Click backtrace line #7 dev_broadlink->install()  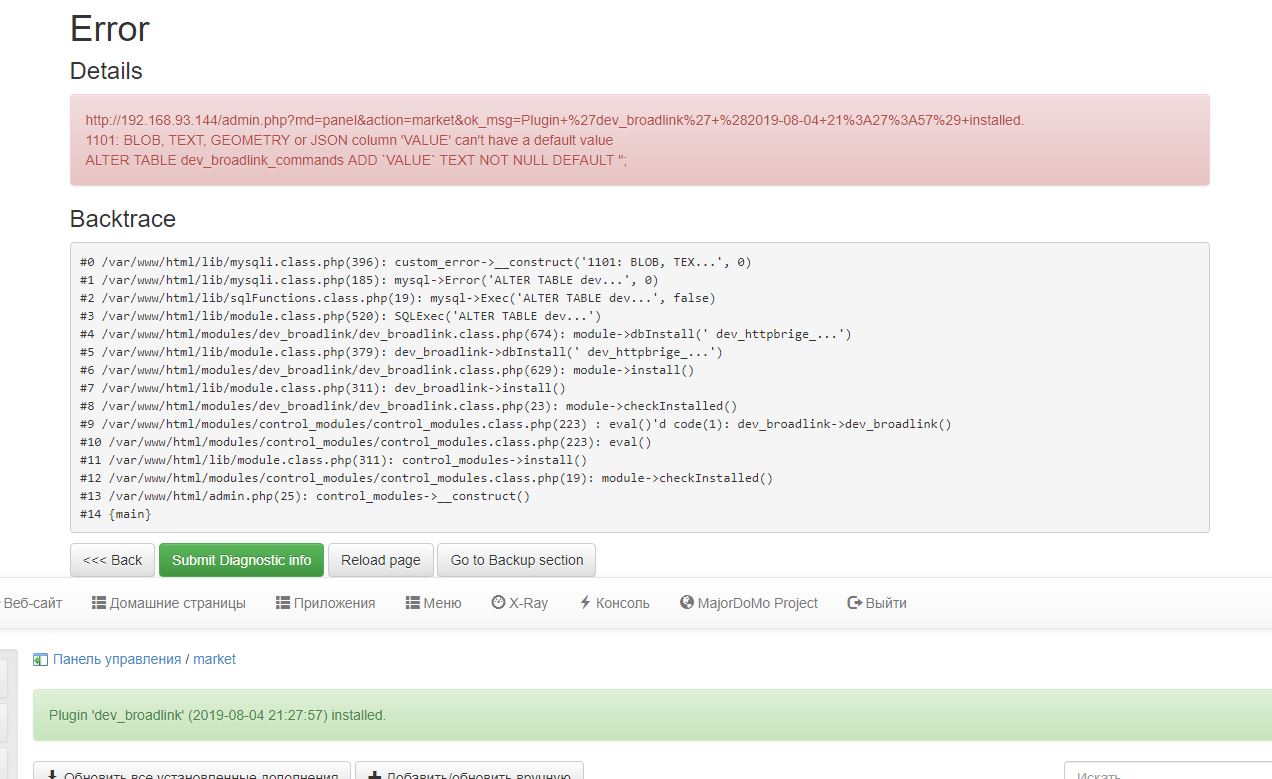[323, 388]
